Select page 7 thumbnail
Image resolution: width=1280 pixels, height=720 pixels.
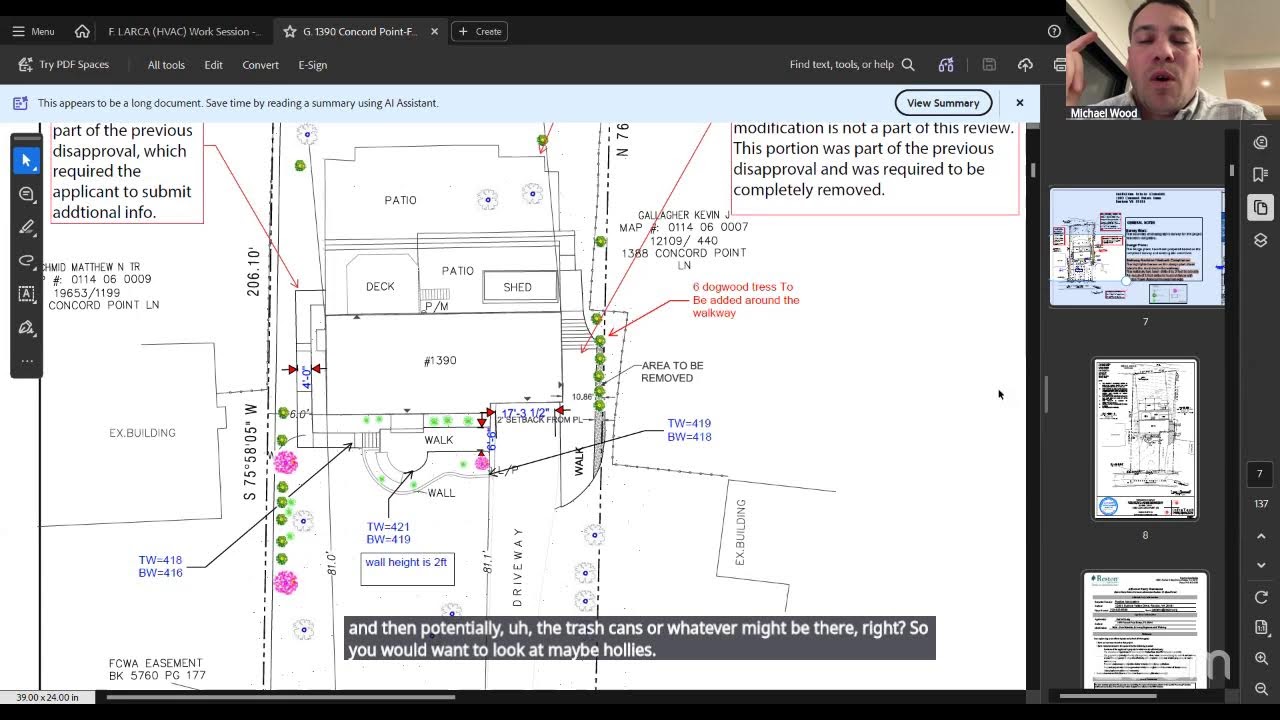click(x=1137, y=247)
